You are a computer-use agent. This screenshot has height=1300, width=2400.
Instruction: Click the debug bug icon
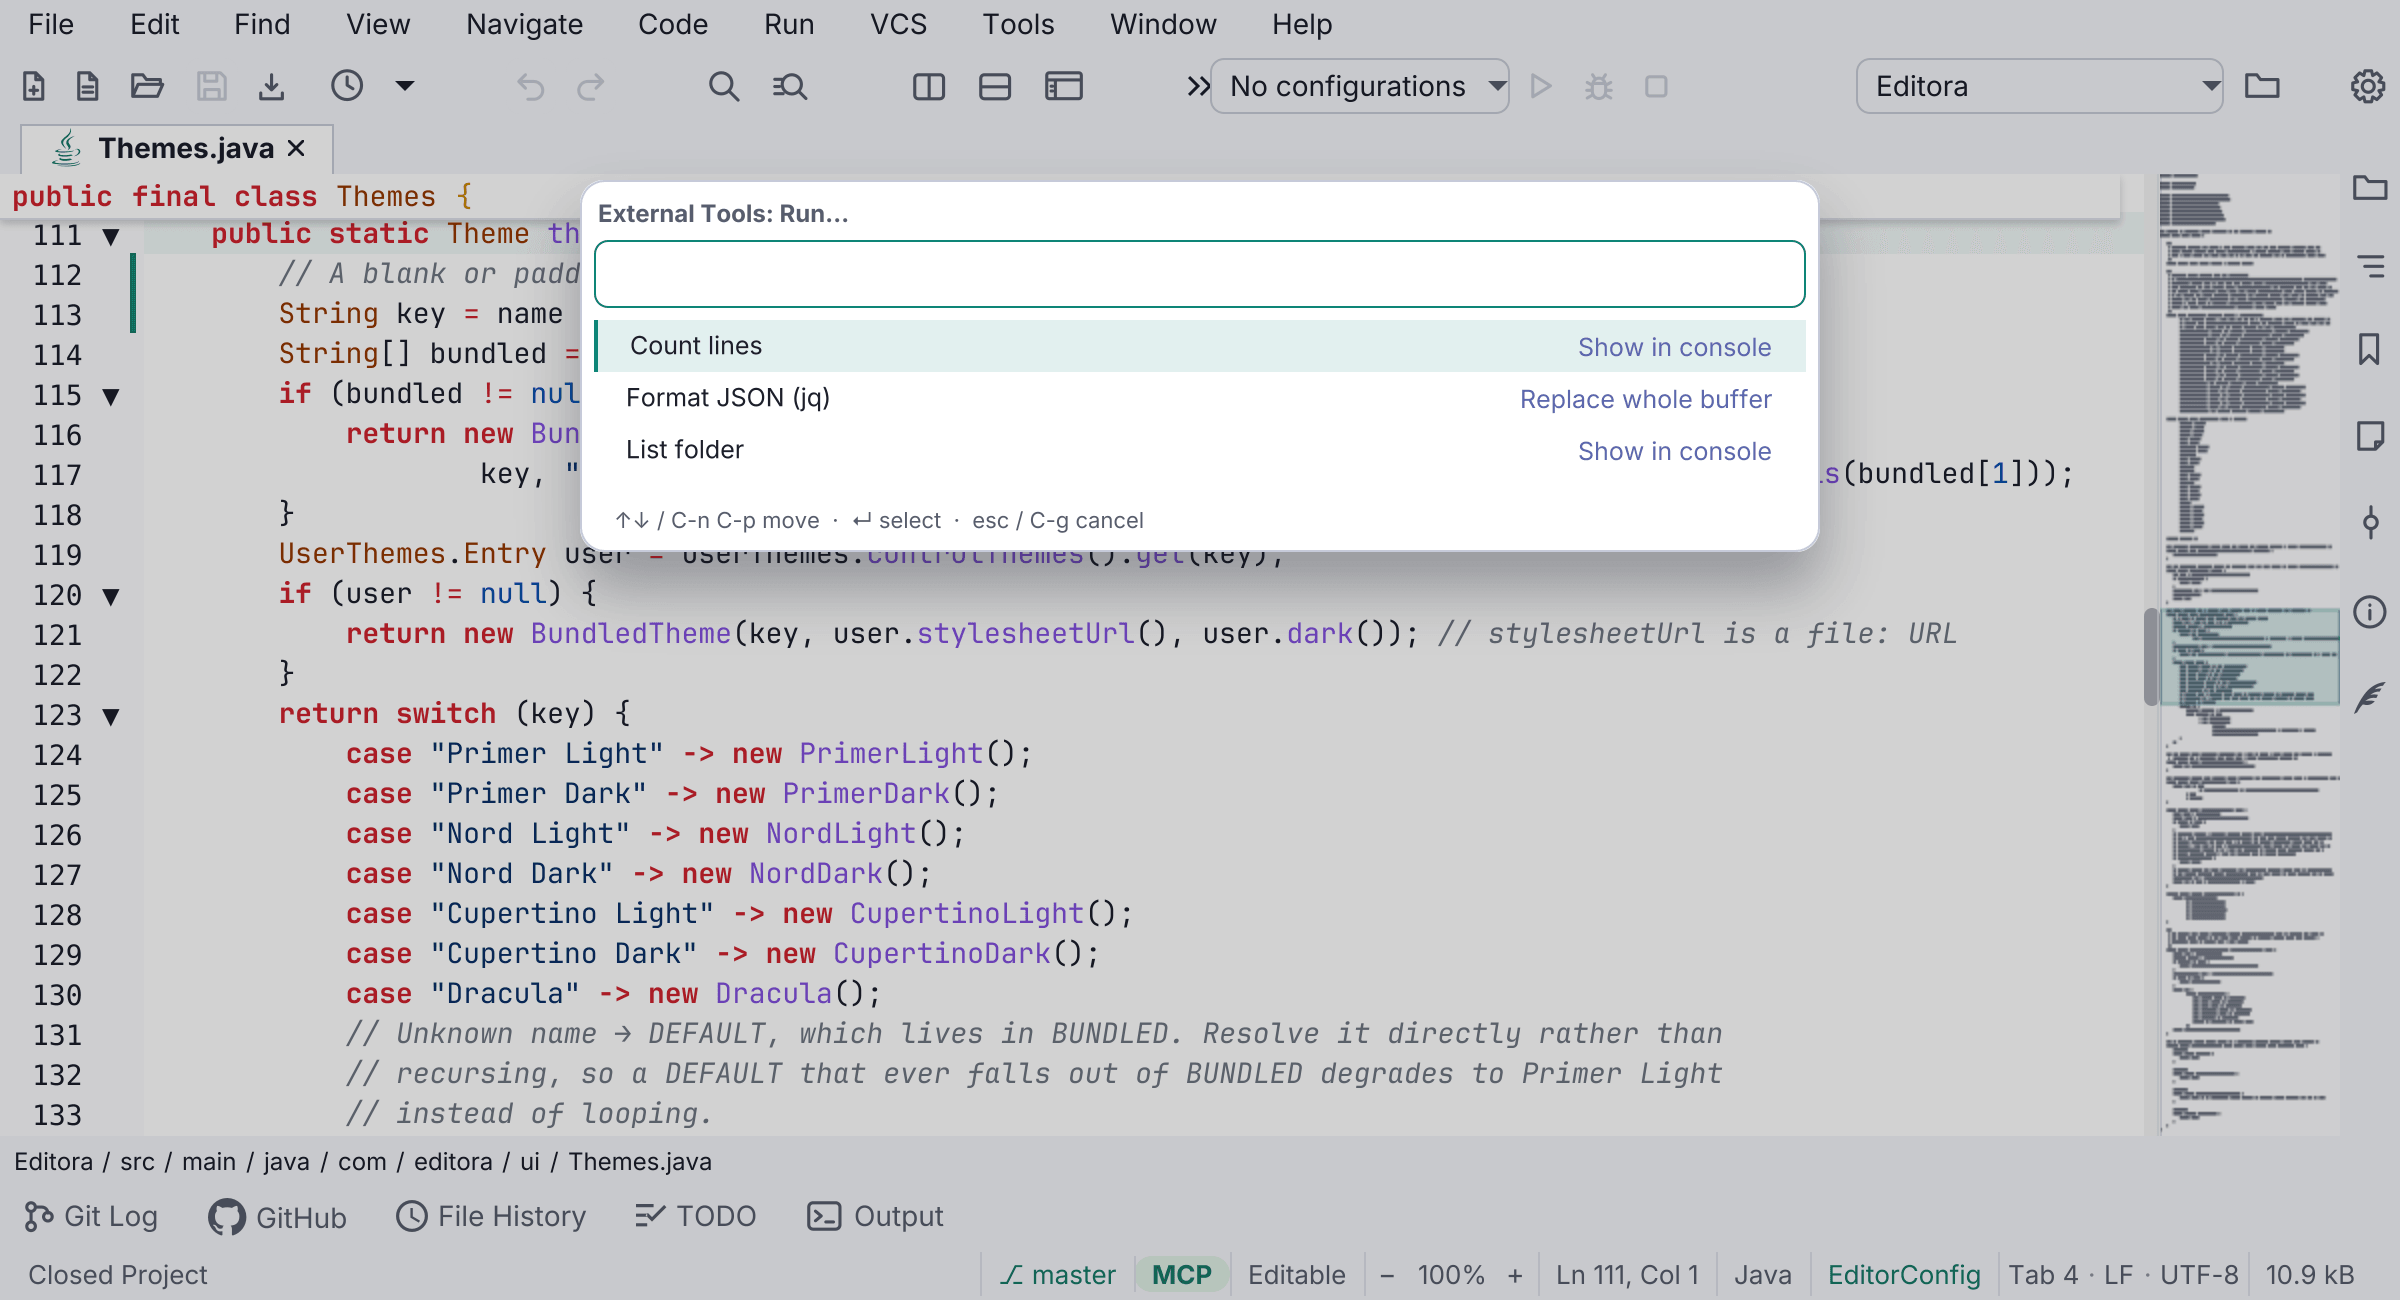(x=1599, y=87)
